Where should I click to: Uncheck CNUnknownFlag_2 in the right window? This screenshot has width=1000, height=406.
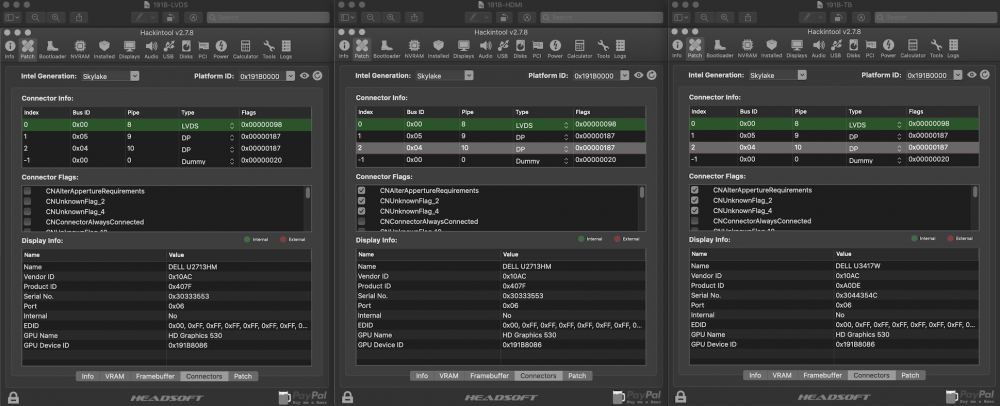click(695, 200)
